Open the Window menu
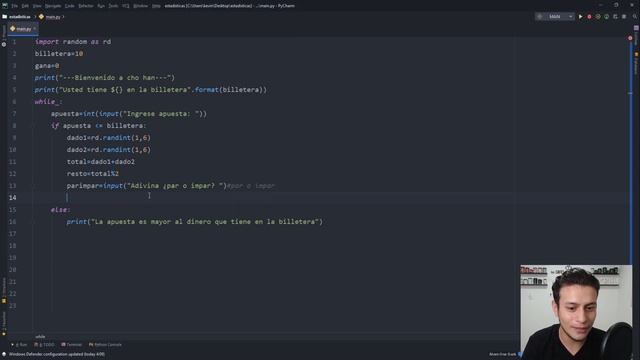The height and width of the screenshot is (360, 640). (140, 6)
